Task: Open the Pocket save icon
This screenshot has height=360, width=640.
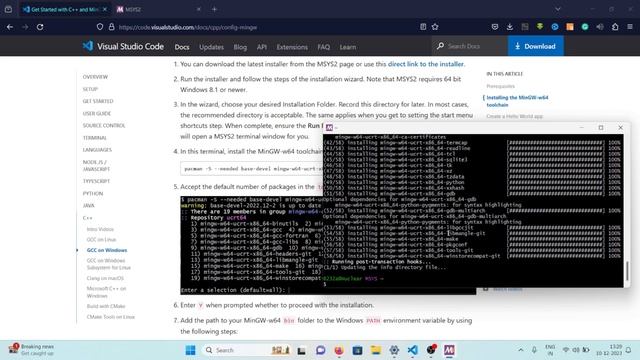Action: [495, 27]
